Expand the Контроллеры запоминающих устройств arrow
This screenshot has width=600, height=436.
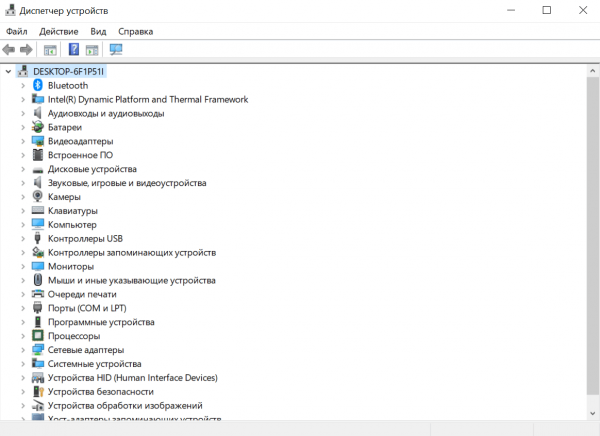point(23,253)
